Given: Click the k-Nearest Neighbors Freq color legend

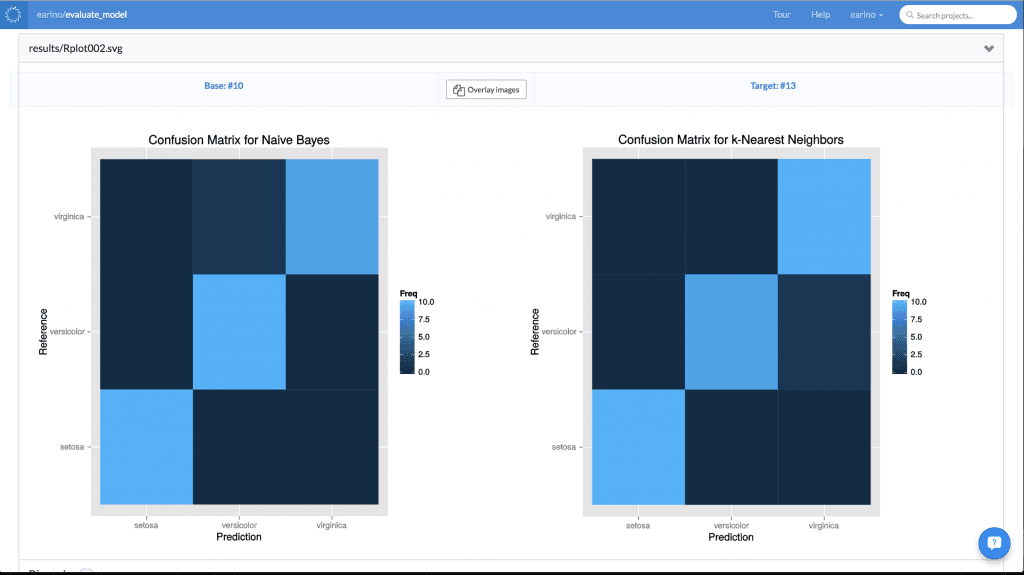Looking at the screenshot, I should click(x=909, y=333).
